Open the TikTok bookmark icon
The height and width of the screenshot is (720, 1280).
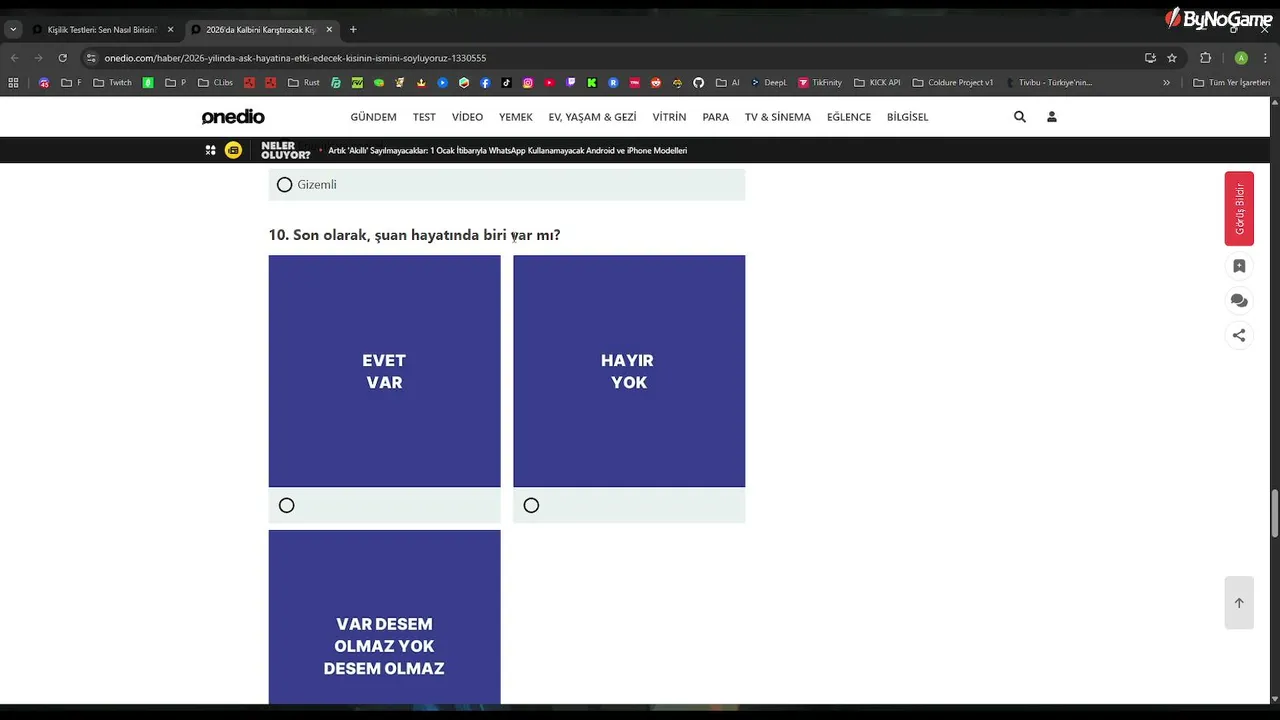pos(506,83)
